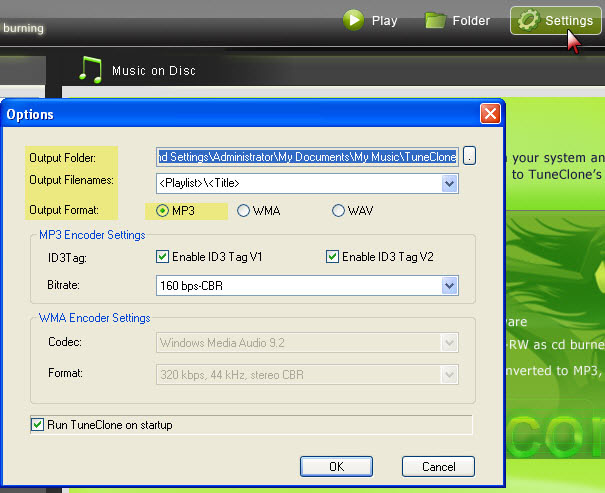Select MP3 output format
This screenshot has width=605, height=493.
click(x=162, y=211)
